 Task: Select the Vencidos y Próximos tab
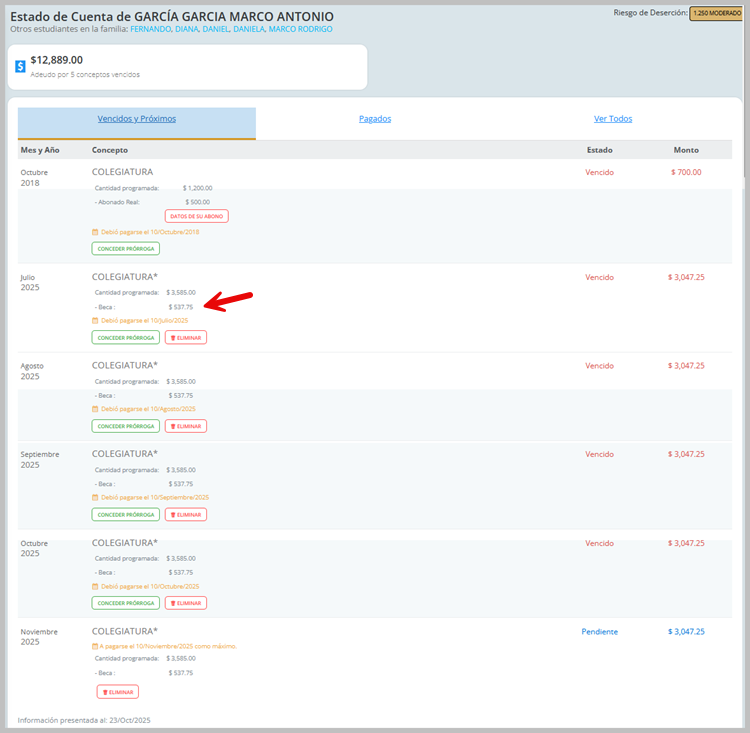click(x=137, y=119)
